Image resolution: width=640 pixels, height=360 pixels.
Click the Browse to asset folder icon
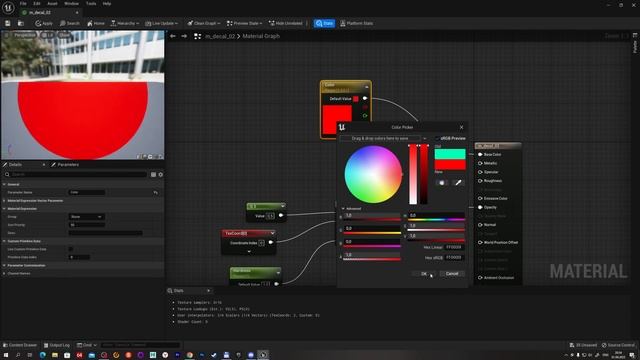(x=20, y=23)
